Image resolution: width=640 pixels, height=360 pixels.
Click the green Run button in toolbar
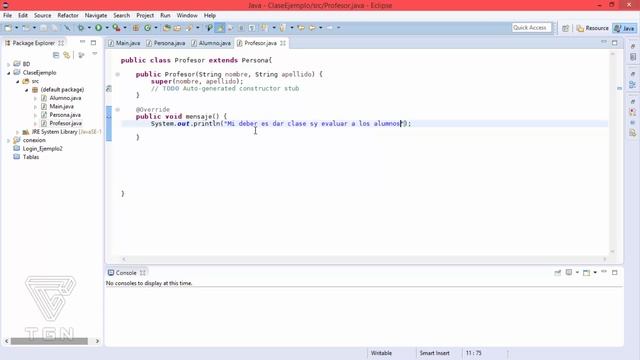pyautogui.click(x=98, y=28)
